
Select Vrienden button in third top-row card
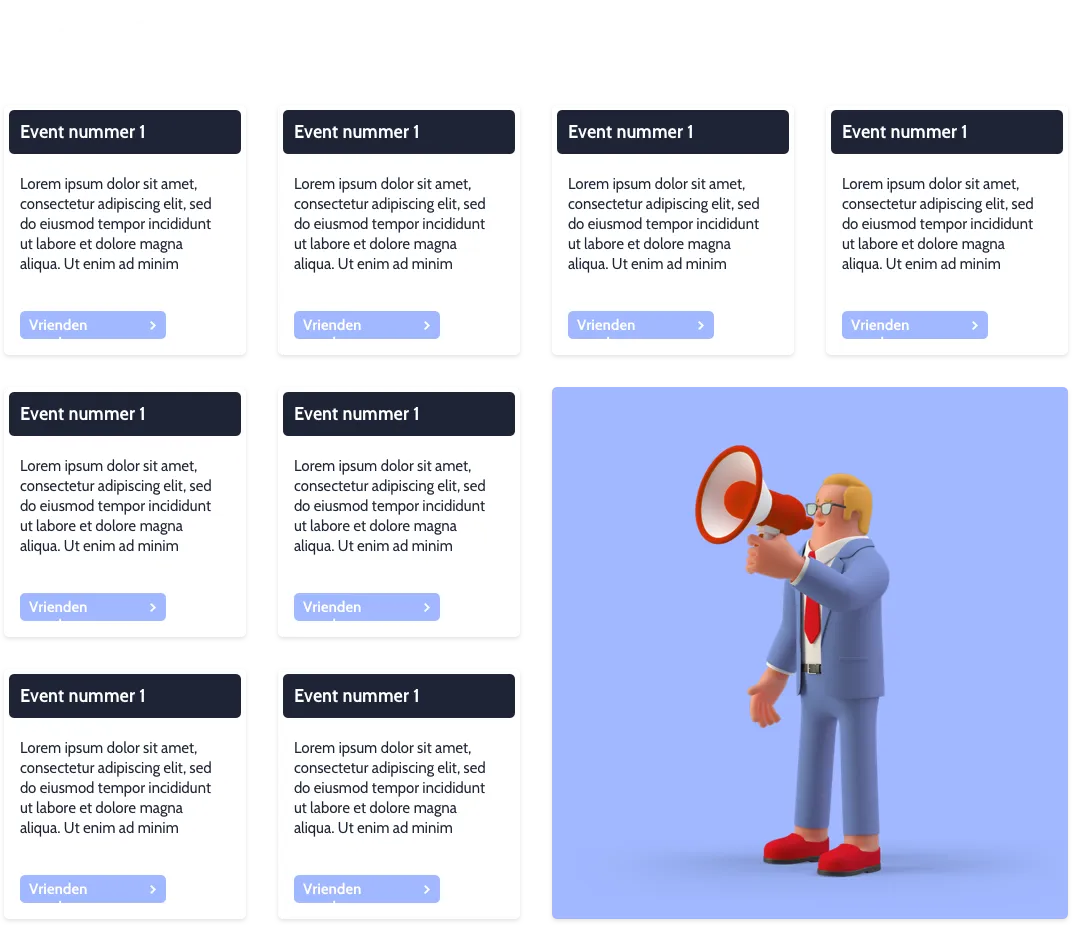click(641, 325)
